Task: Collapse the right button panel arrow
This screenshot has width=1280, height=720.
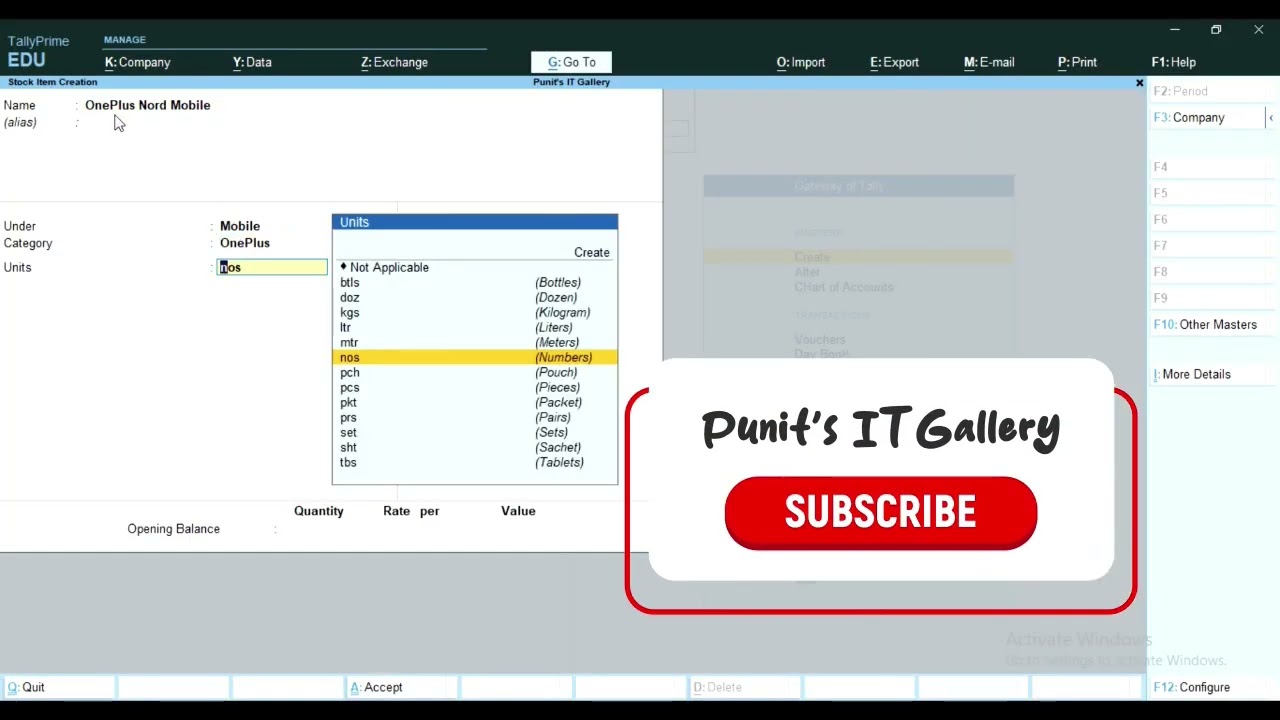Action: tap(1271, 117)
